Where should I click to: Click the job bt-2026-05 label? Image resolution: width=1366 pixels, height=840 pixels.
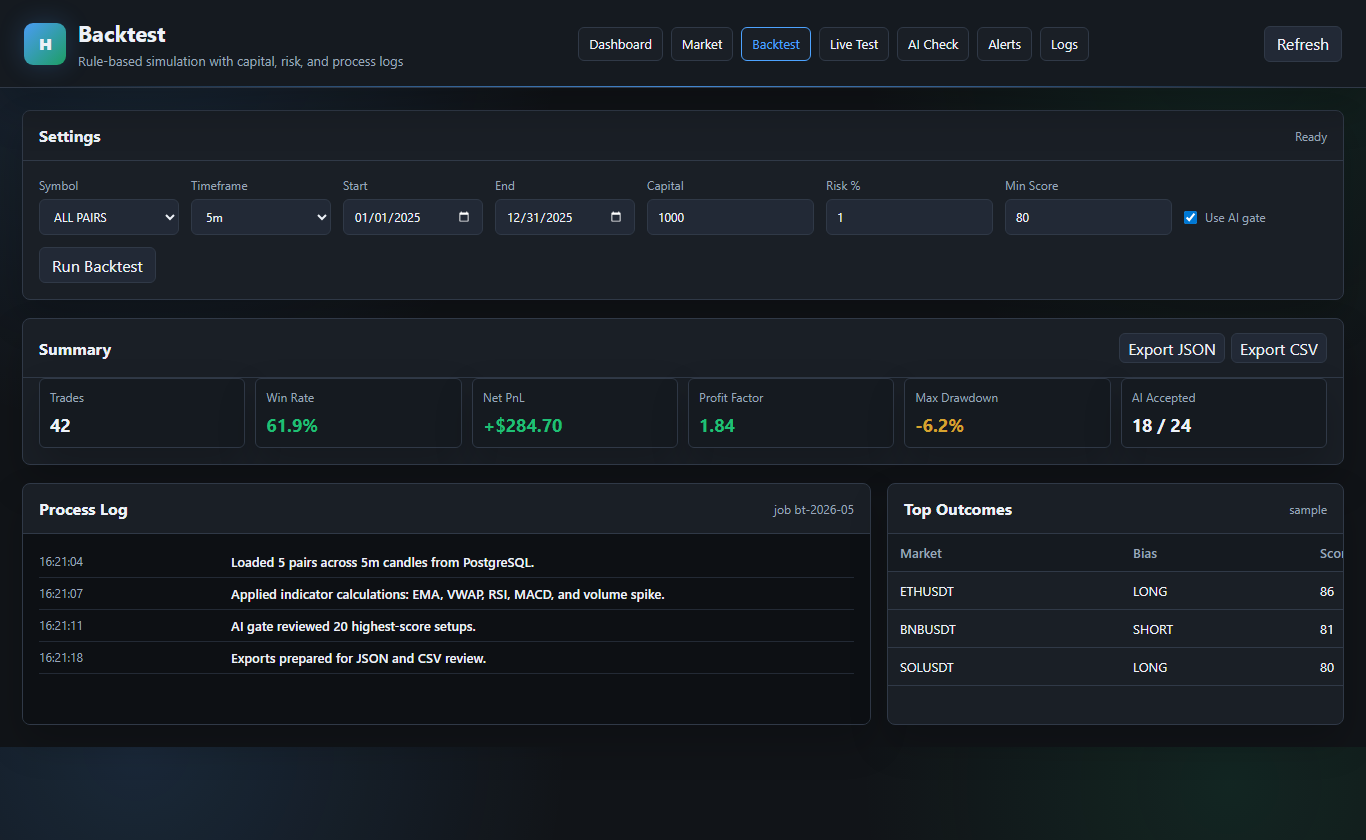[813, 510]
